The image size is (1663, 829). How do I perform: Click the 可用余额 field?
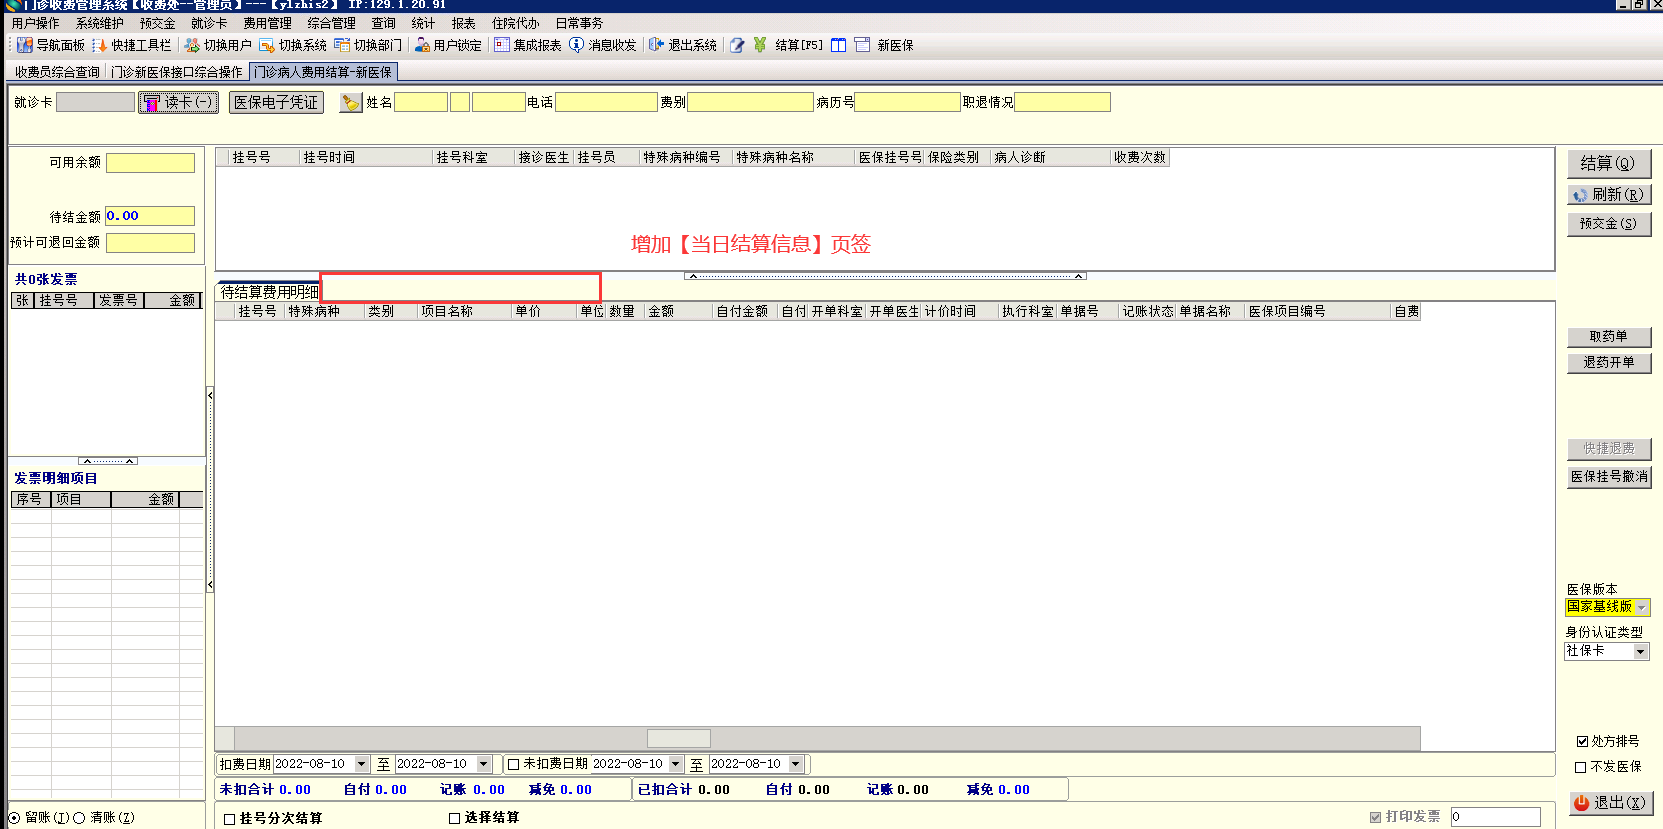(x=151, y=163)
